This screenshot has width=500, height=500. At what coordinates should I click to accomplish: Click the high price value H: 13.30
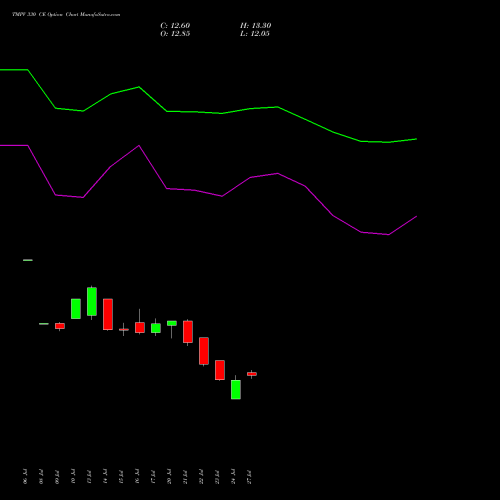[x=255, y=26]
